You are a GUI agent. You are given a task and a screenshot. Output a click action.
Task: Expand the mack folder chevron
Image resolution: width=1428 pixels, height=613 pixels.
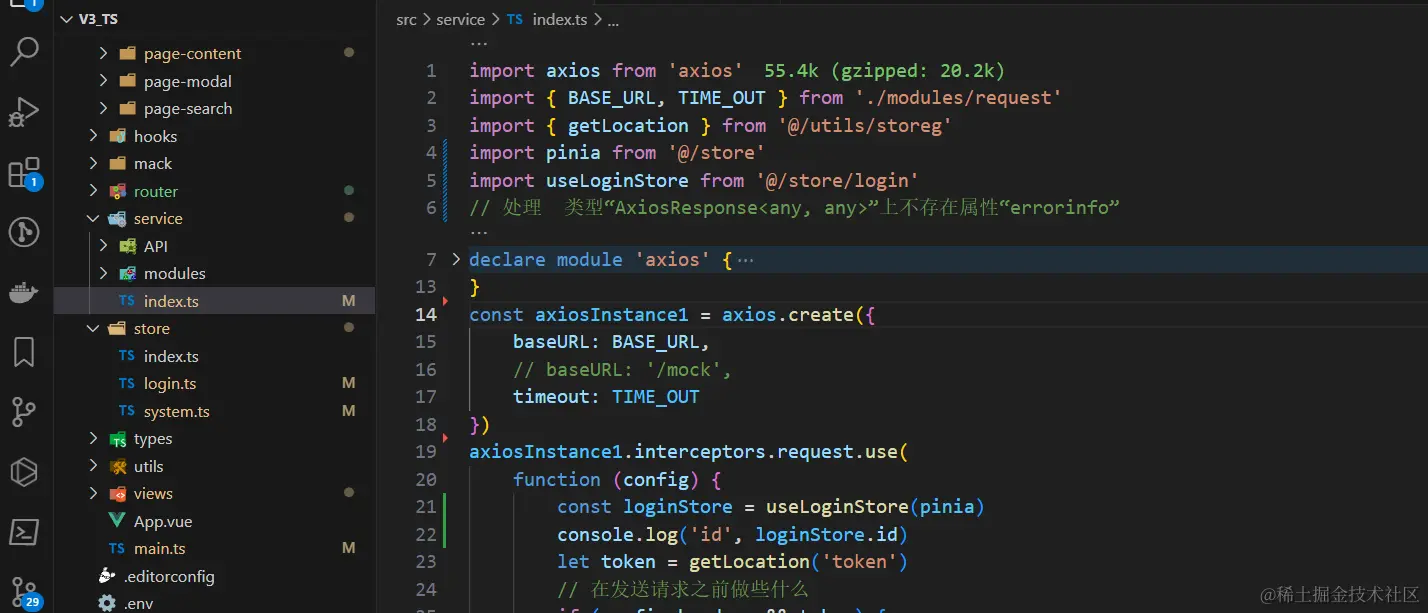click(93, 163)
